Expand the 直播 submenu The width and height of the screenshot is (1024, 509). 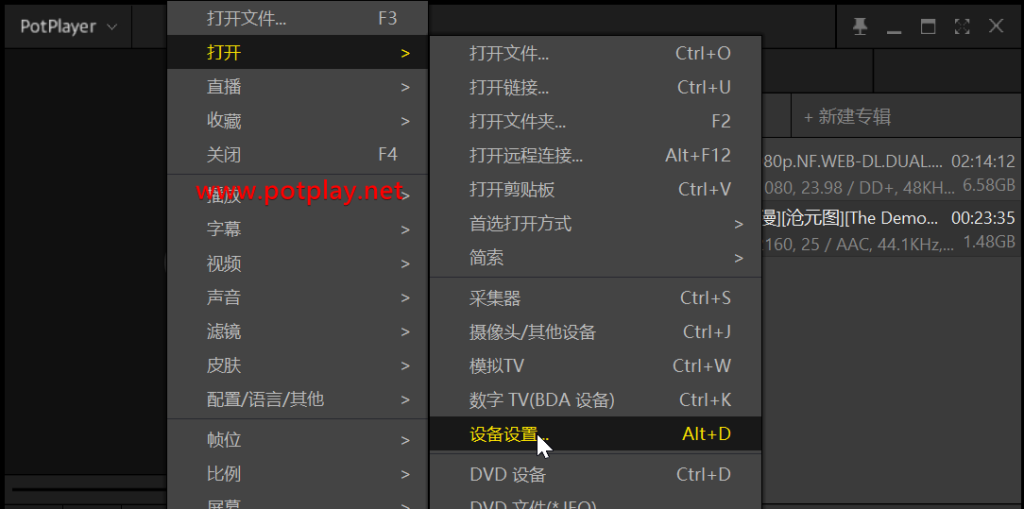(298, 87)
